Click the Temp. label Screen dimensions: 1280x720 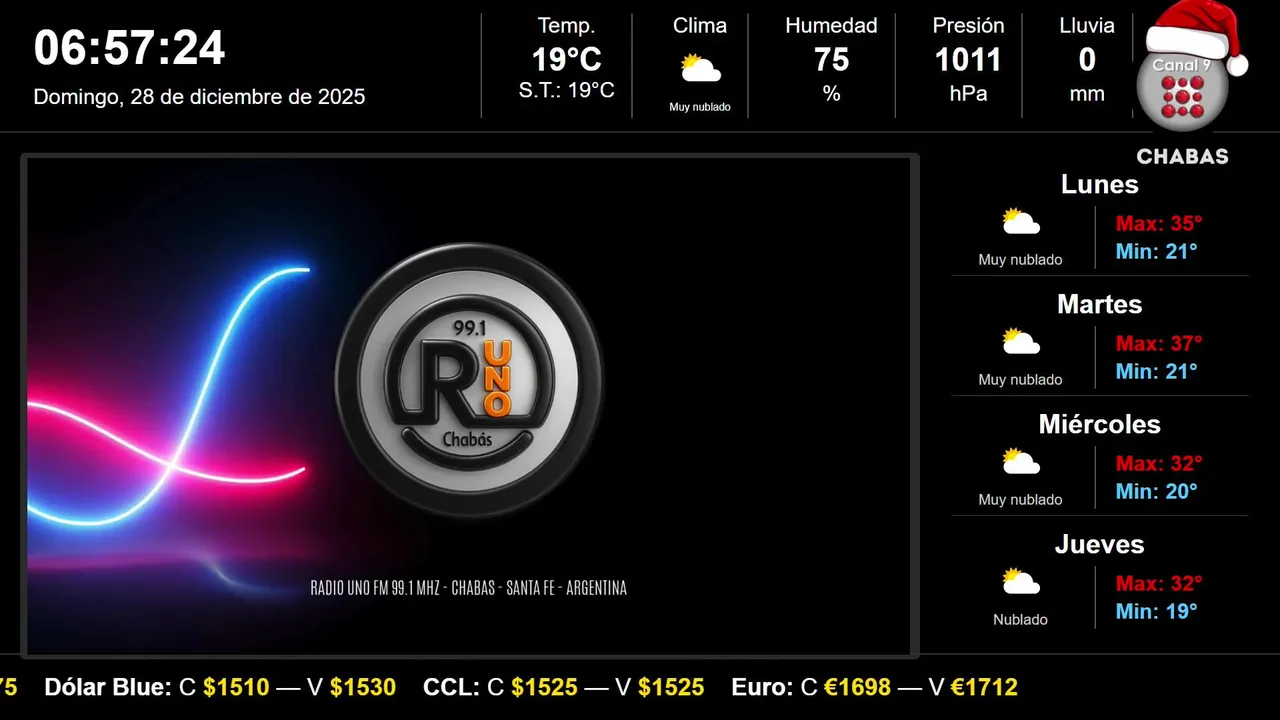(x=566, y=26)
